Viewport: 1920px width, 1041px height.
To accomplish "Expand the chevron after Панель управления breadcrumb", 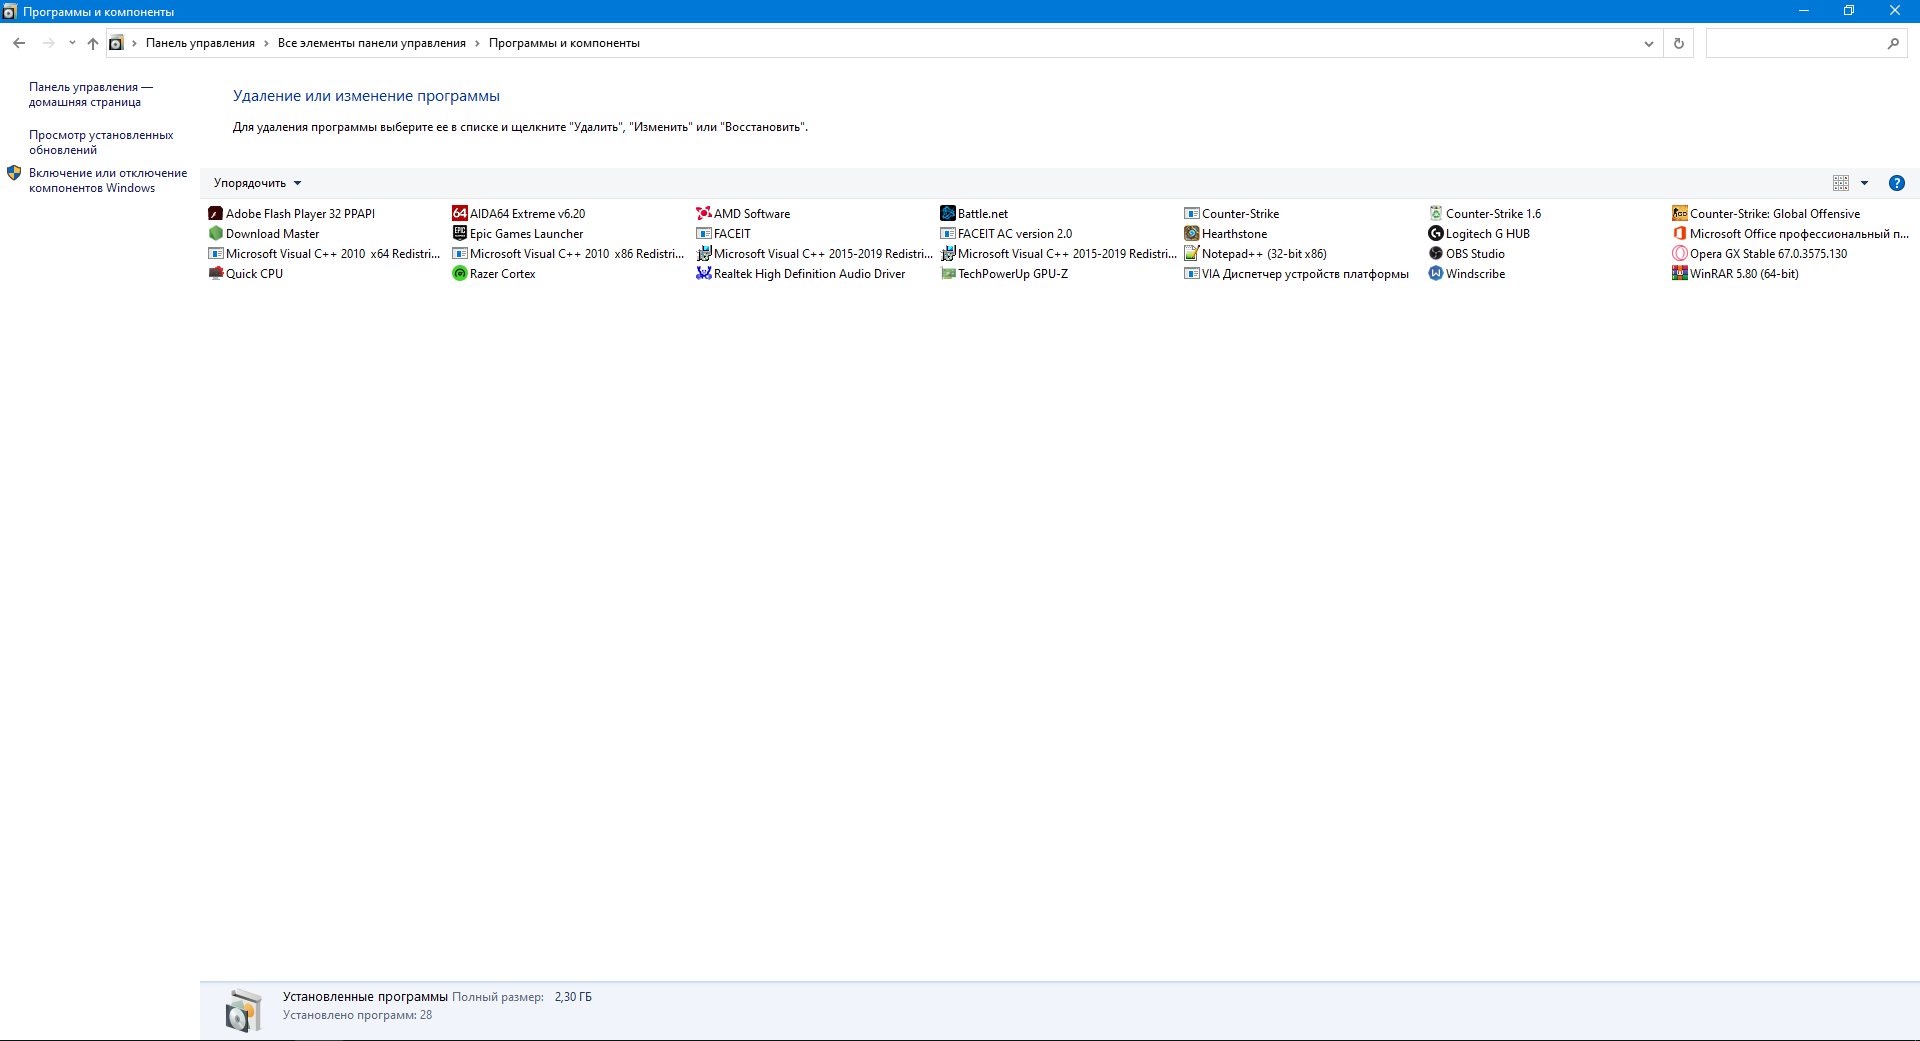I will pos(266,43).
